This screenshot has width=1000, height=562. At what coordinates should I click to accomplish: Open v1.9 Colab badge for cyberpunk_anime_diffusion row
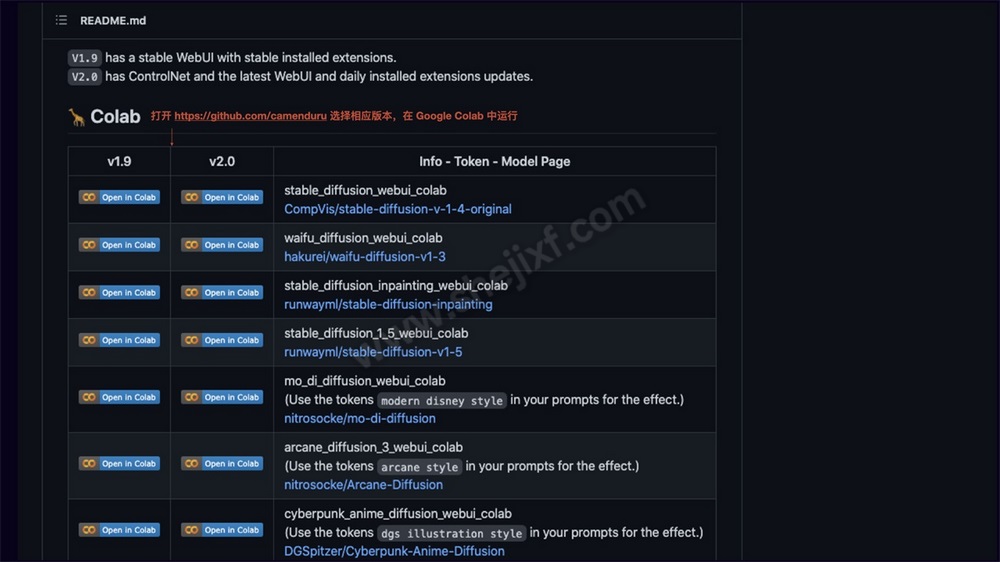pyautogui.click(x=119, y=530)
